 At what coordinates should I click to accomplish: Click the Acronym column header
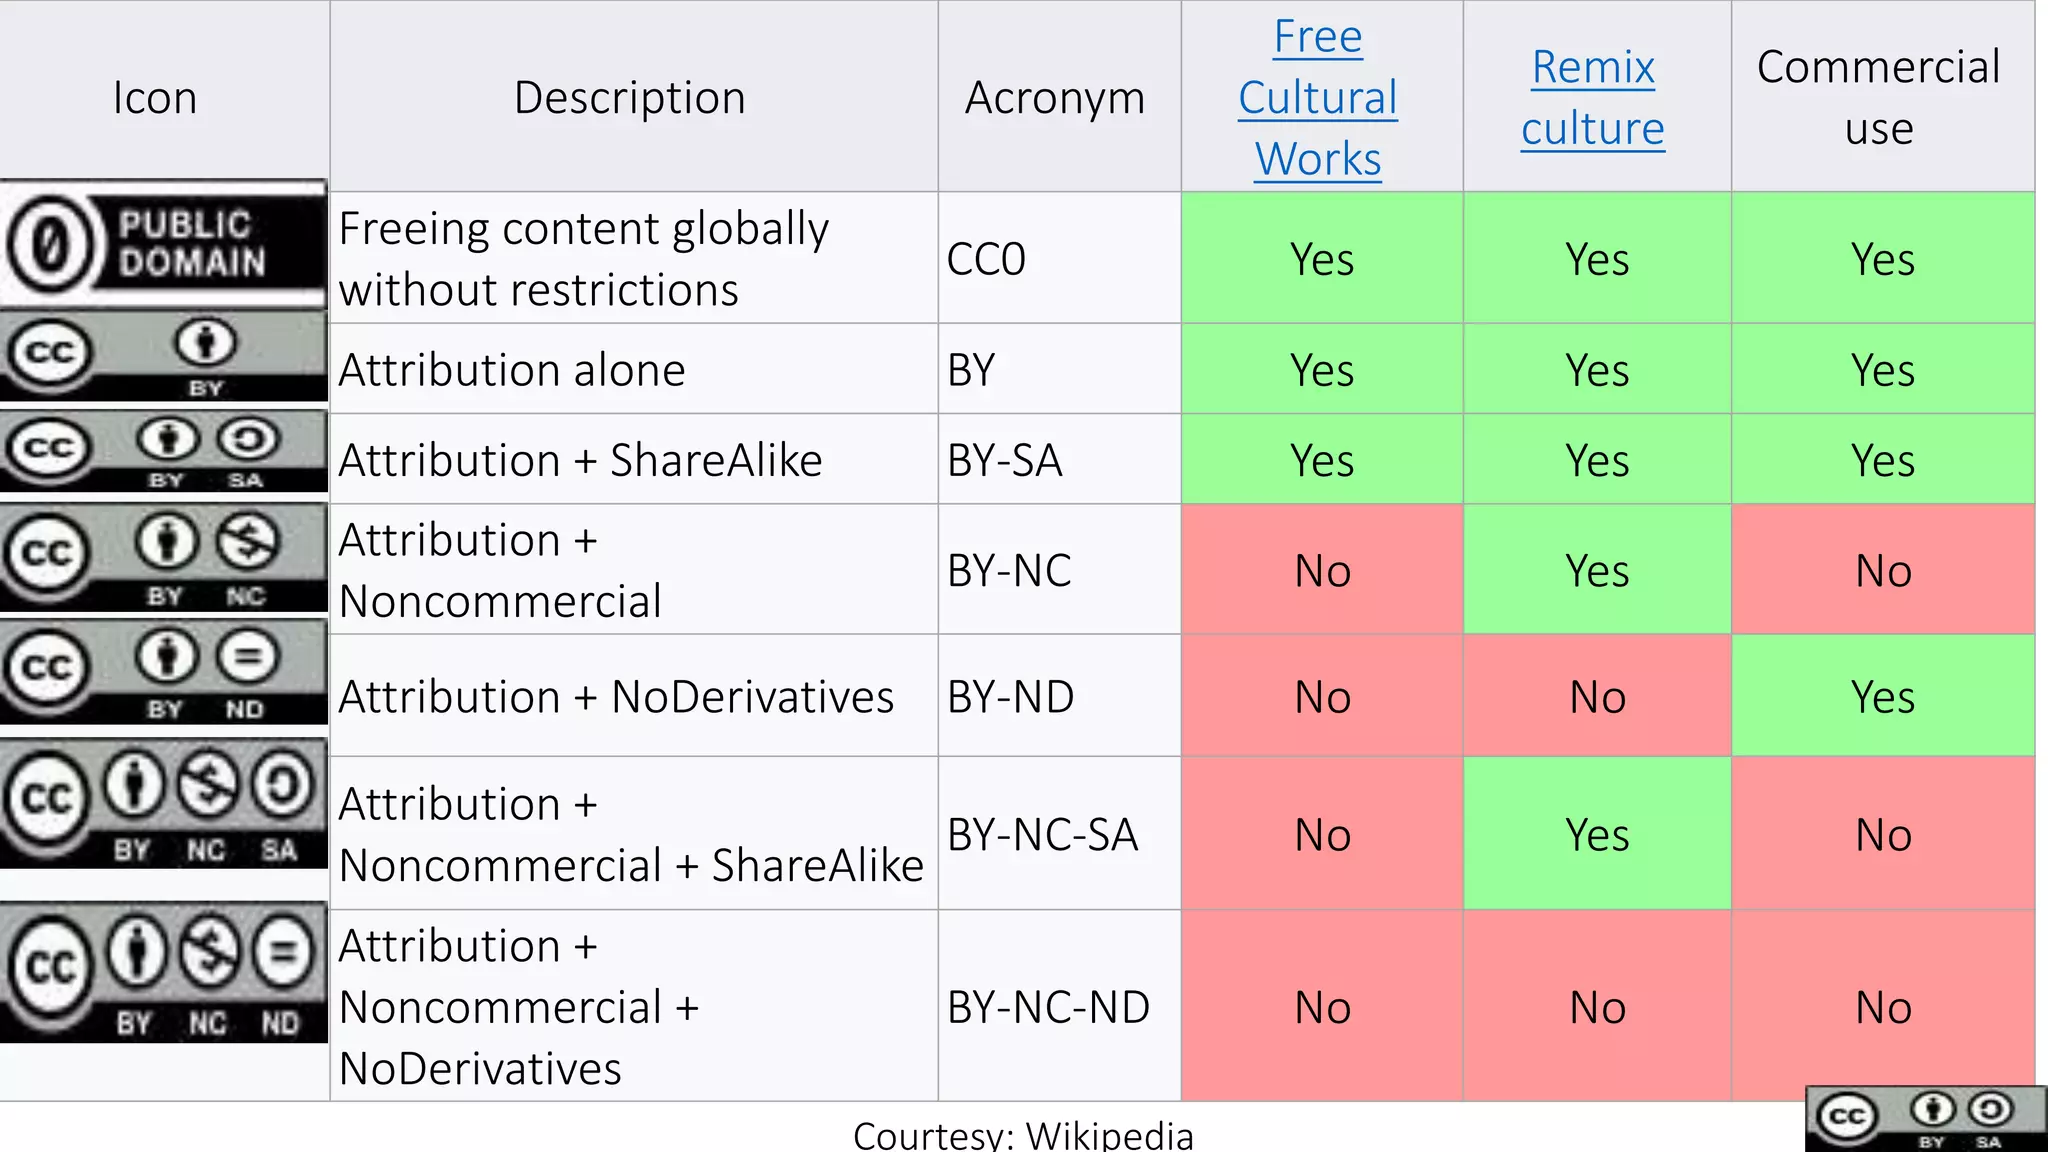click(x=1055, y=98)
